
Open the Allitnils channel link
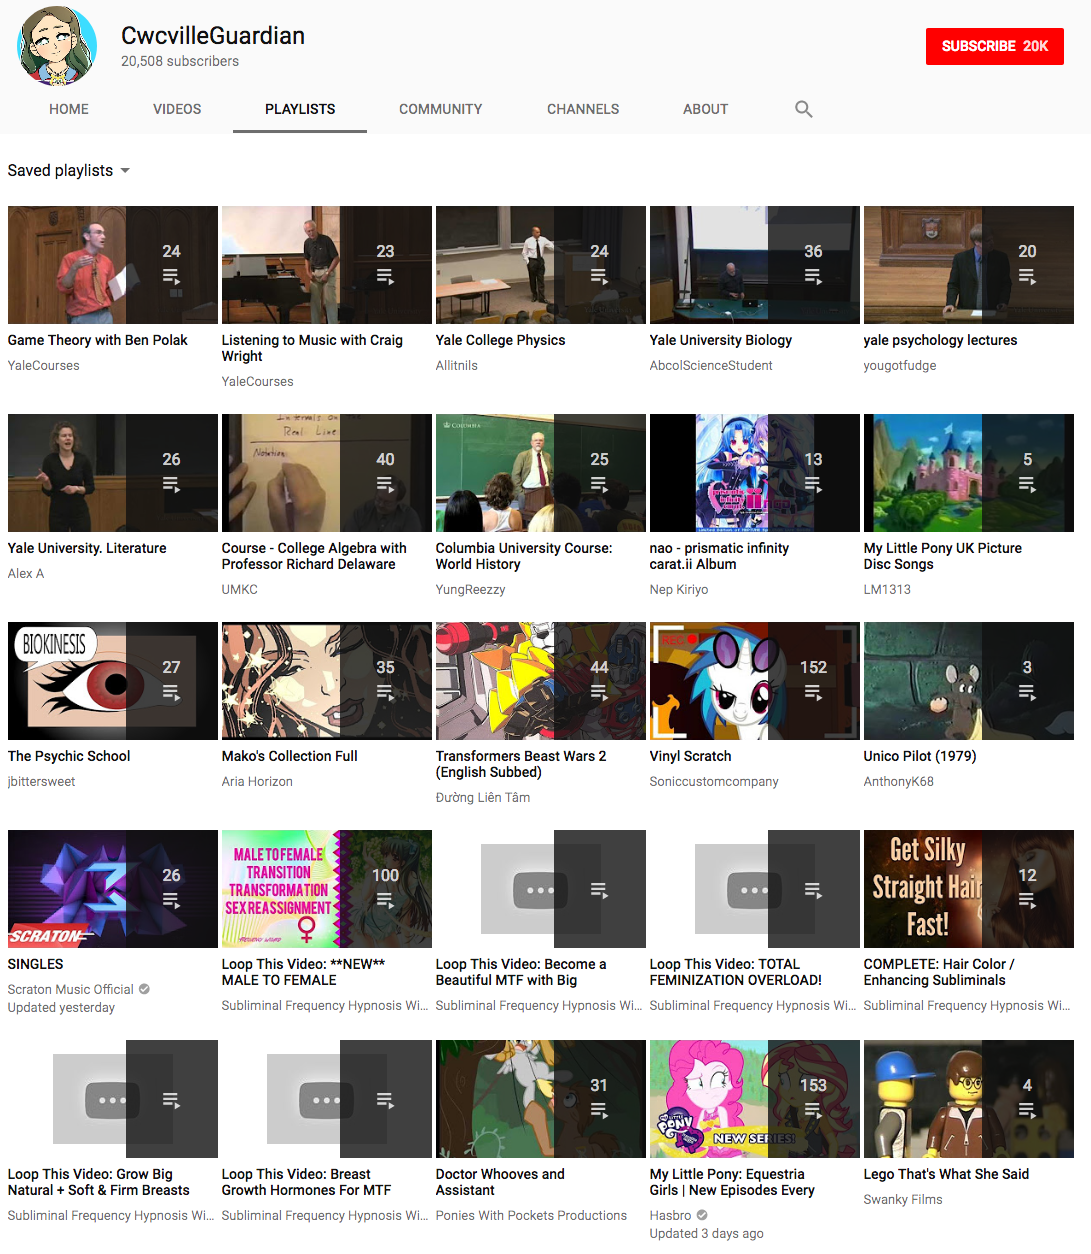[x=457, y=365]
